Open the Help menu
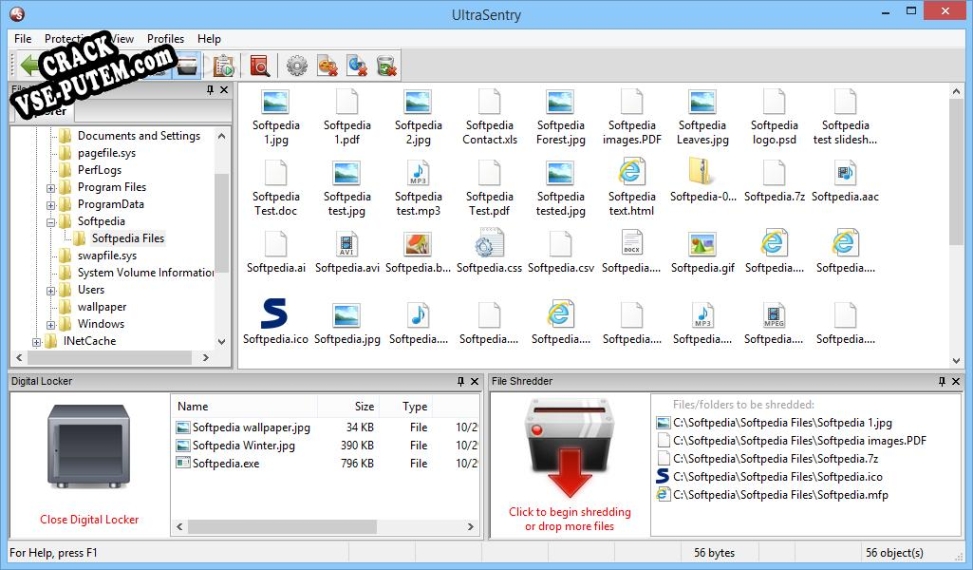Screen dimensions: 973x570 (209, 38)
